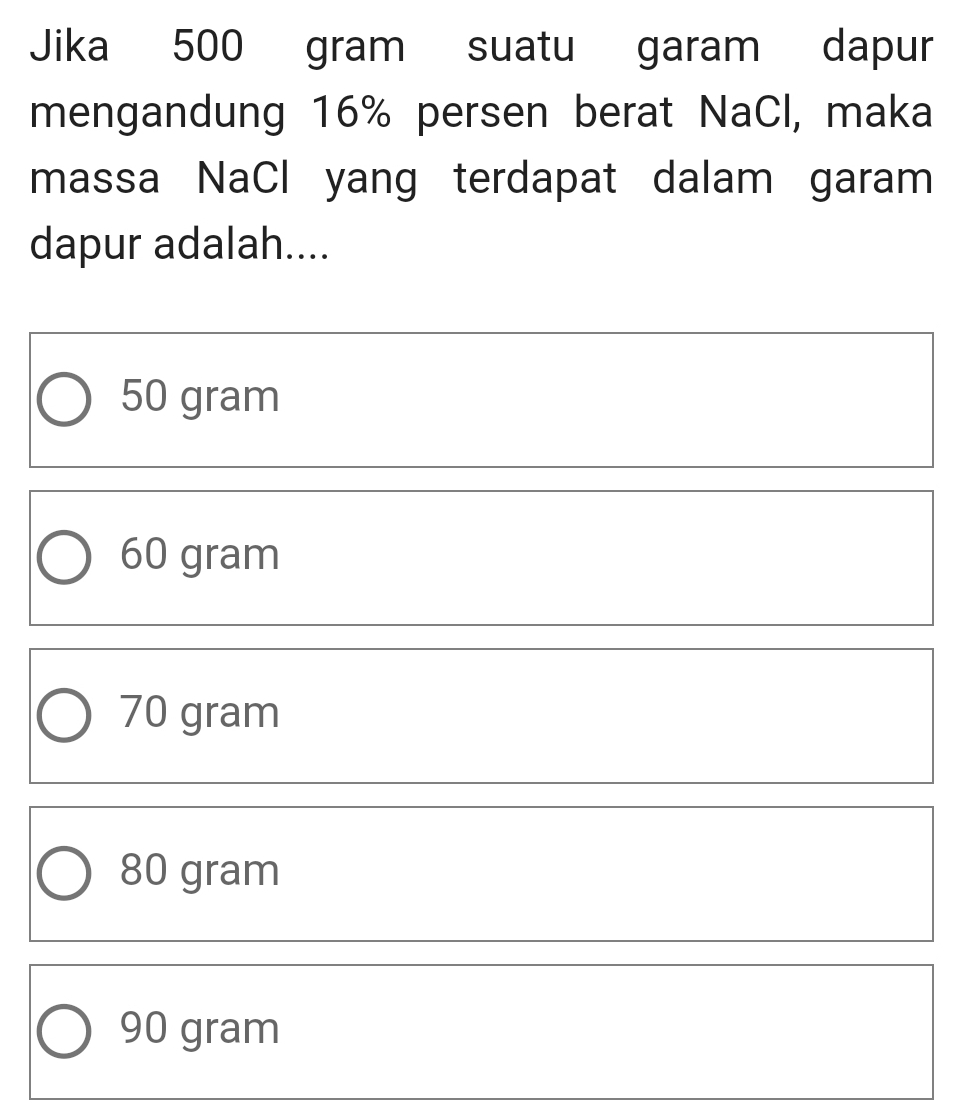962x1109 pixels.
Task: Click the first answer box border
Action: click(480, 333)
